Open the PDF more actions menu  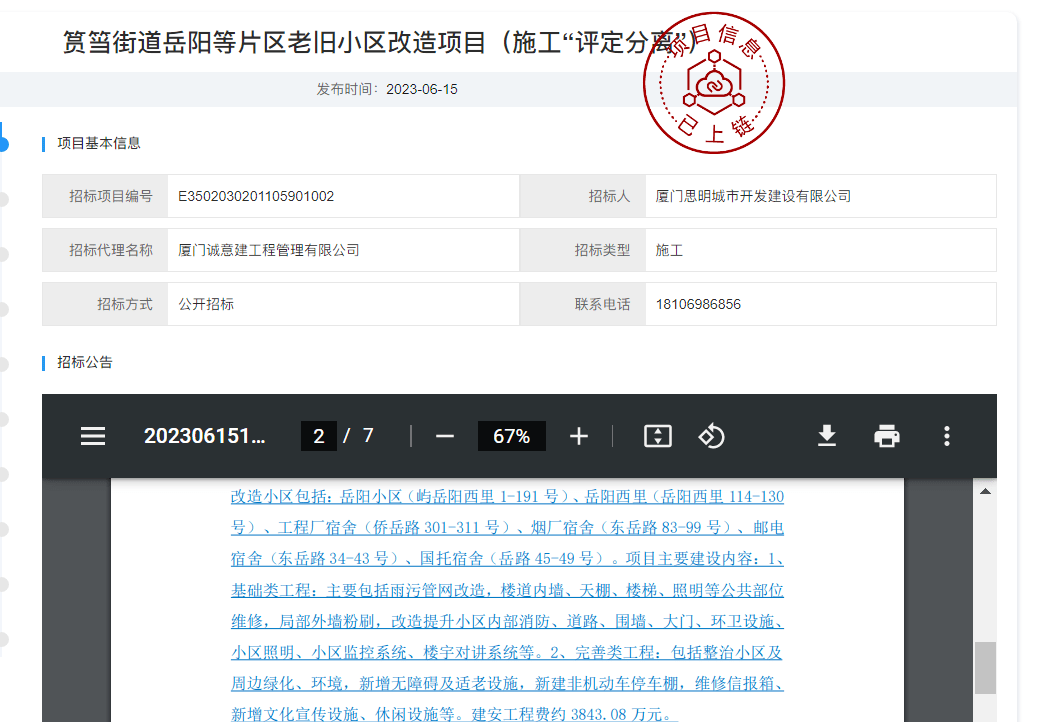[946, 436]
